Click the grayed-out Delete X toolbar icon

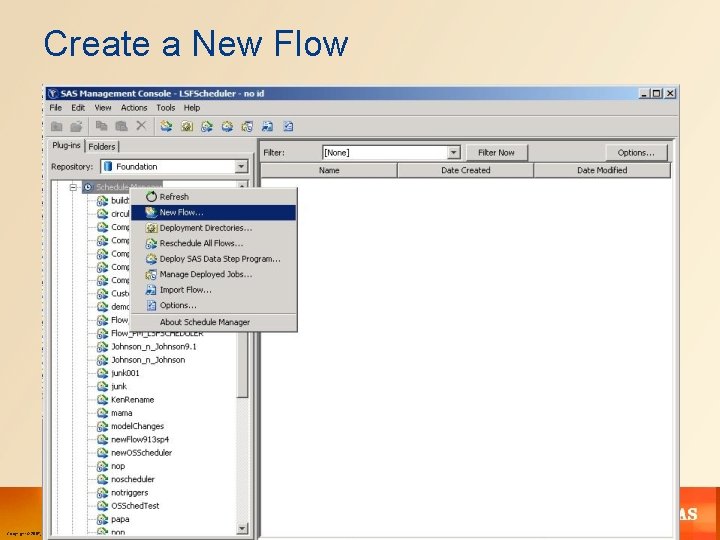pyautogui.click(x=141, y=126)
